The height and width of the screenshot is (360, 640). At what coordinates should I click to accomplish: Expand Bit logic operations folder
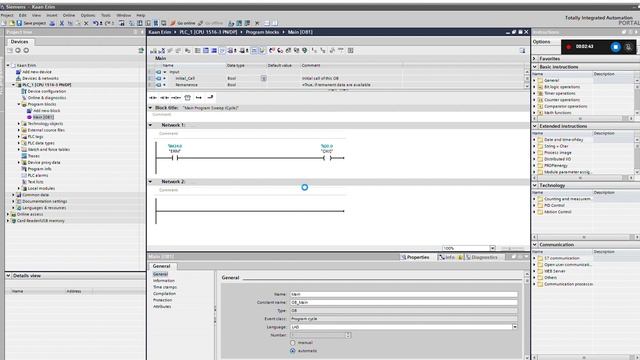click(534, 87)
